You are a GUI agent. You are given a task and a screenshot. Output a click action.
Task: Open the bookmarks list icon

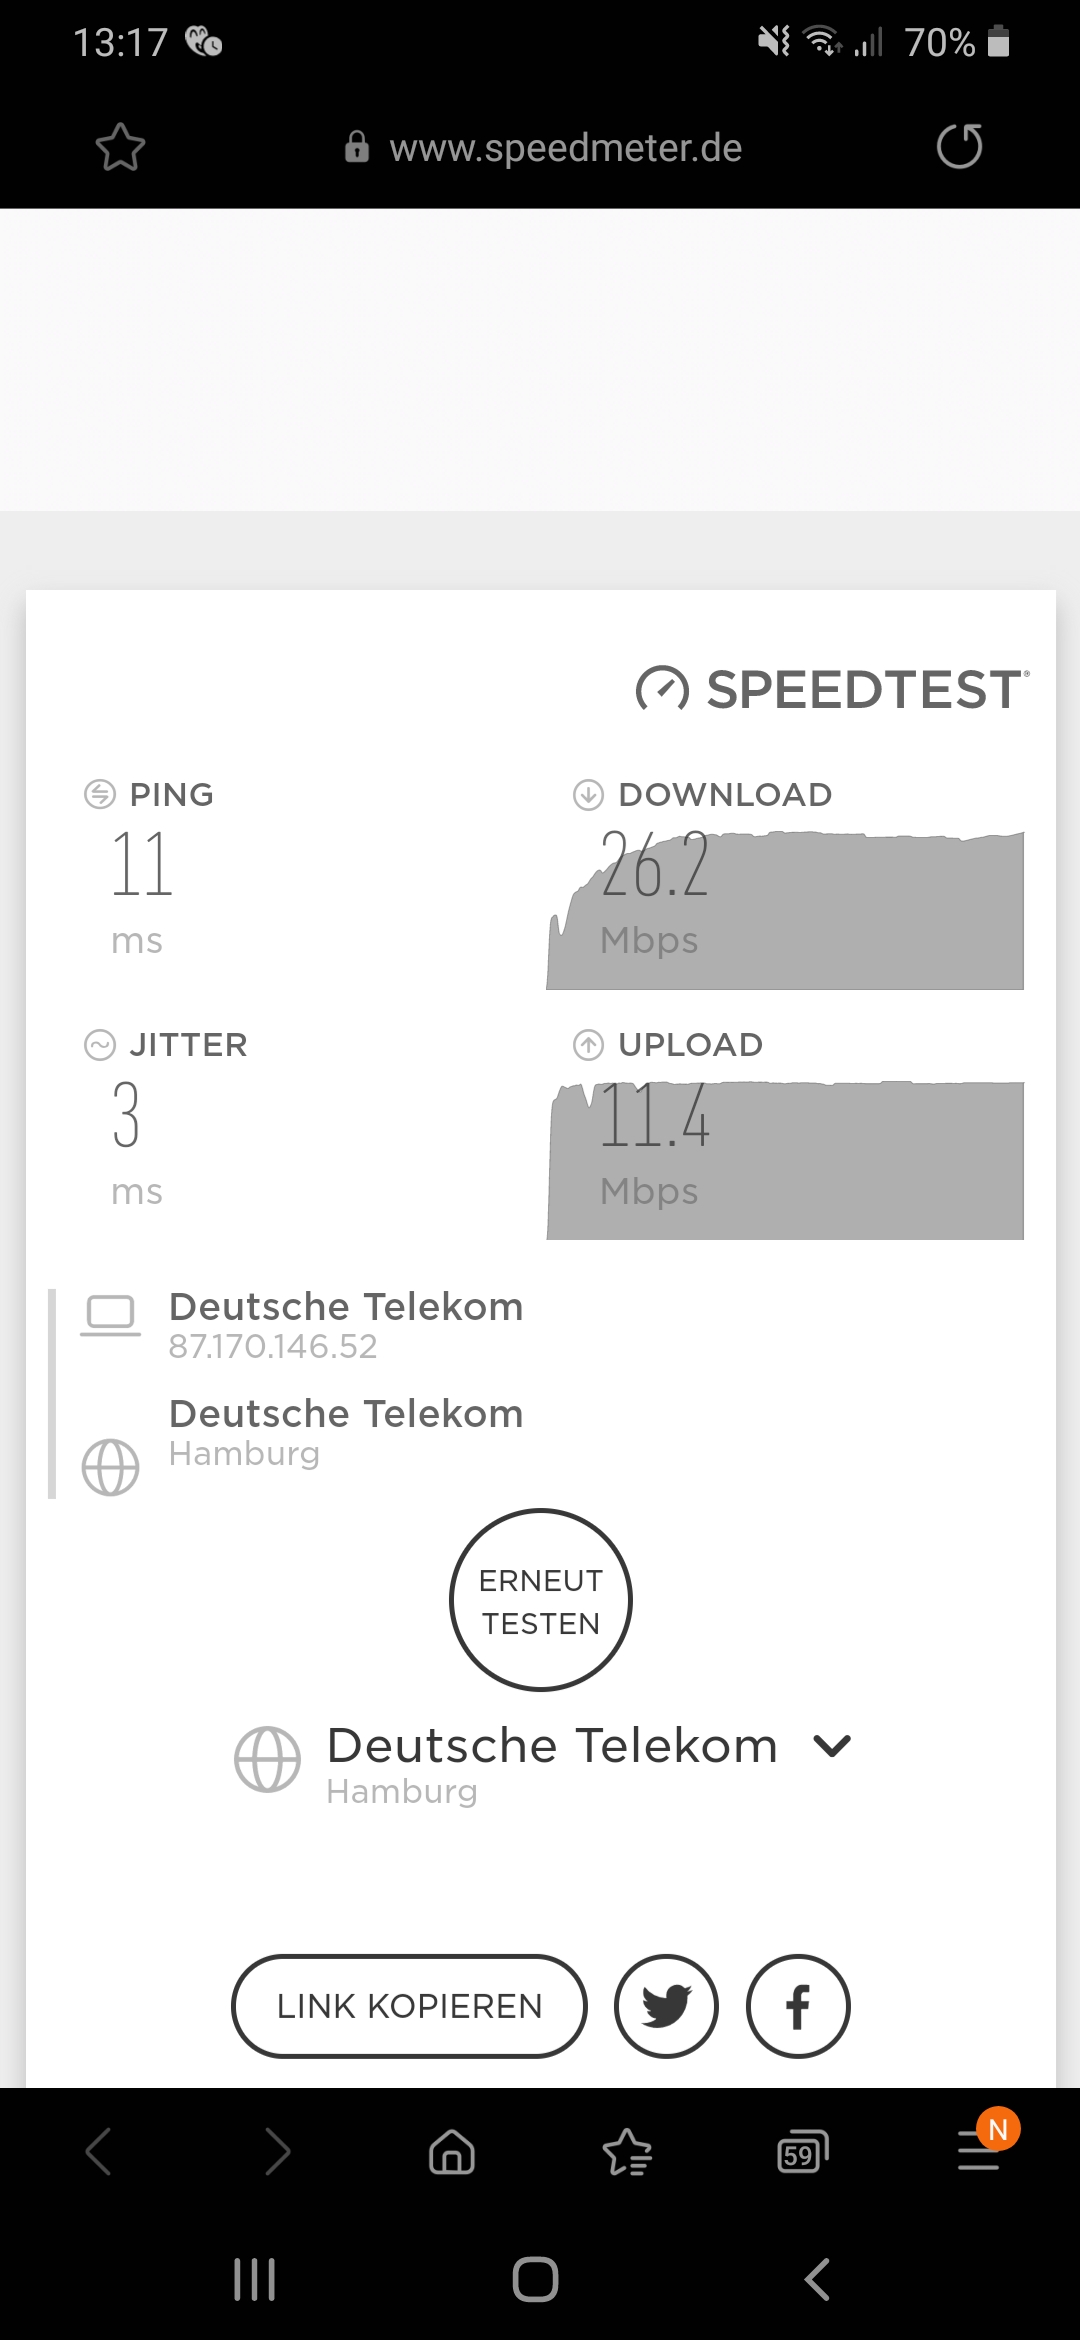[627, 2150]
